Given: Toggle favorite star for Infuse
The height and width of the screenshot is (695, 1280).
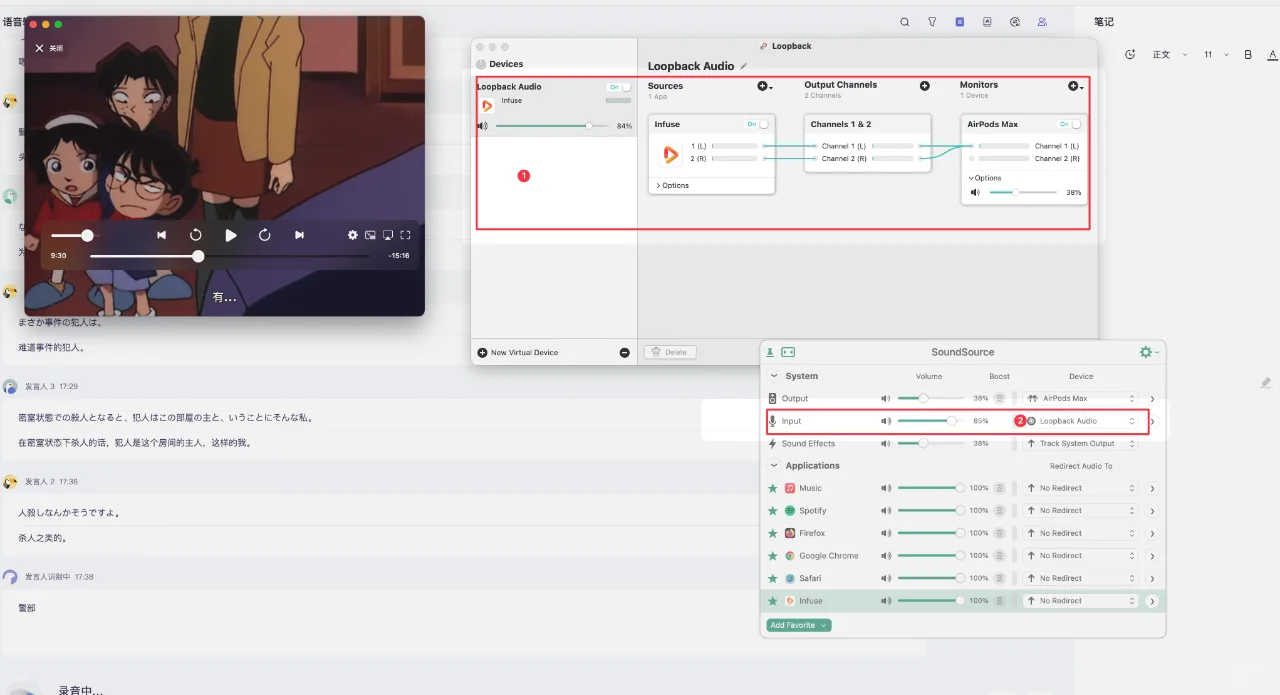Looking at the screenshot, I should coord(773,600).
